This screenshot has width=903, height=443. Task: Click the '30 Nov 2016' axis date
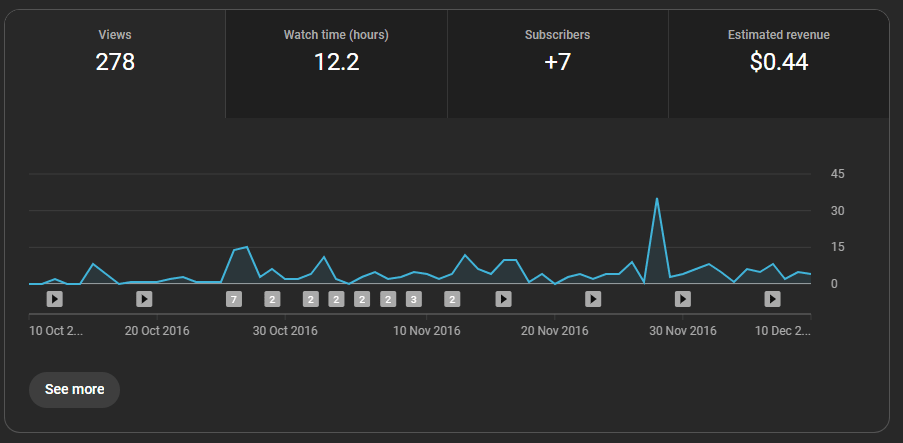pyautogui.click(x=683, y=331)
